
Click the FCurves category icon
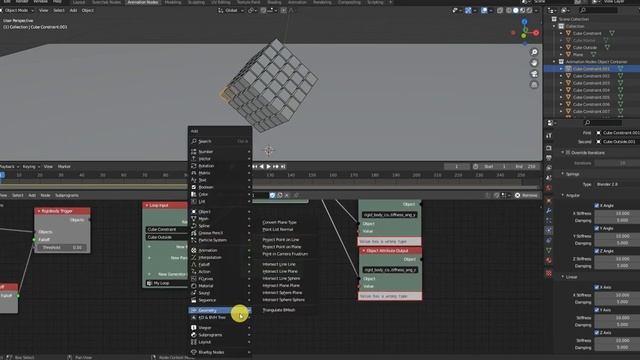click(194, 279)
